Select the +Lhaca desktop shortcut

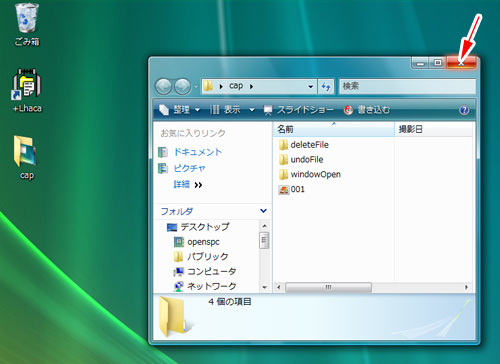(27, 90)
